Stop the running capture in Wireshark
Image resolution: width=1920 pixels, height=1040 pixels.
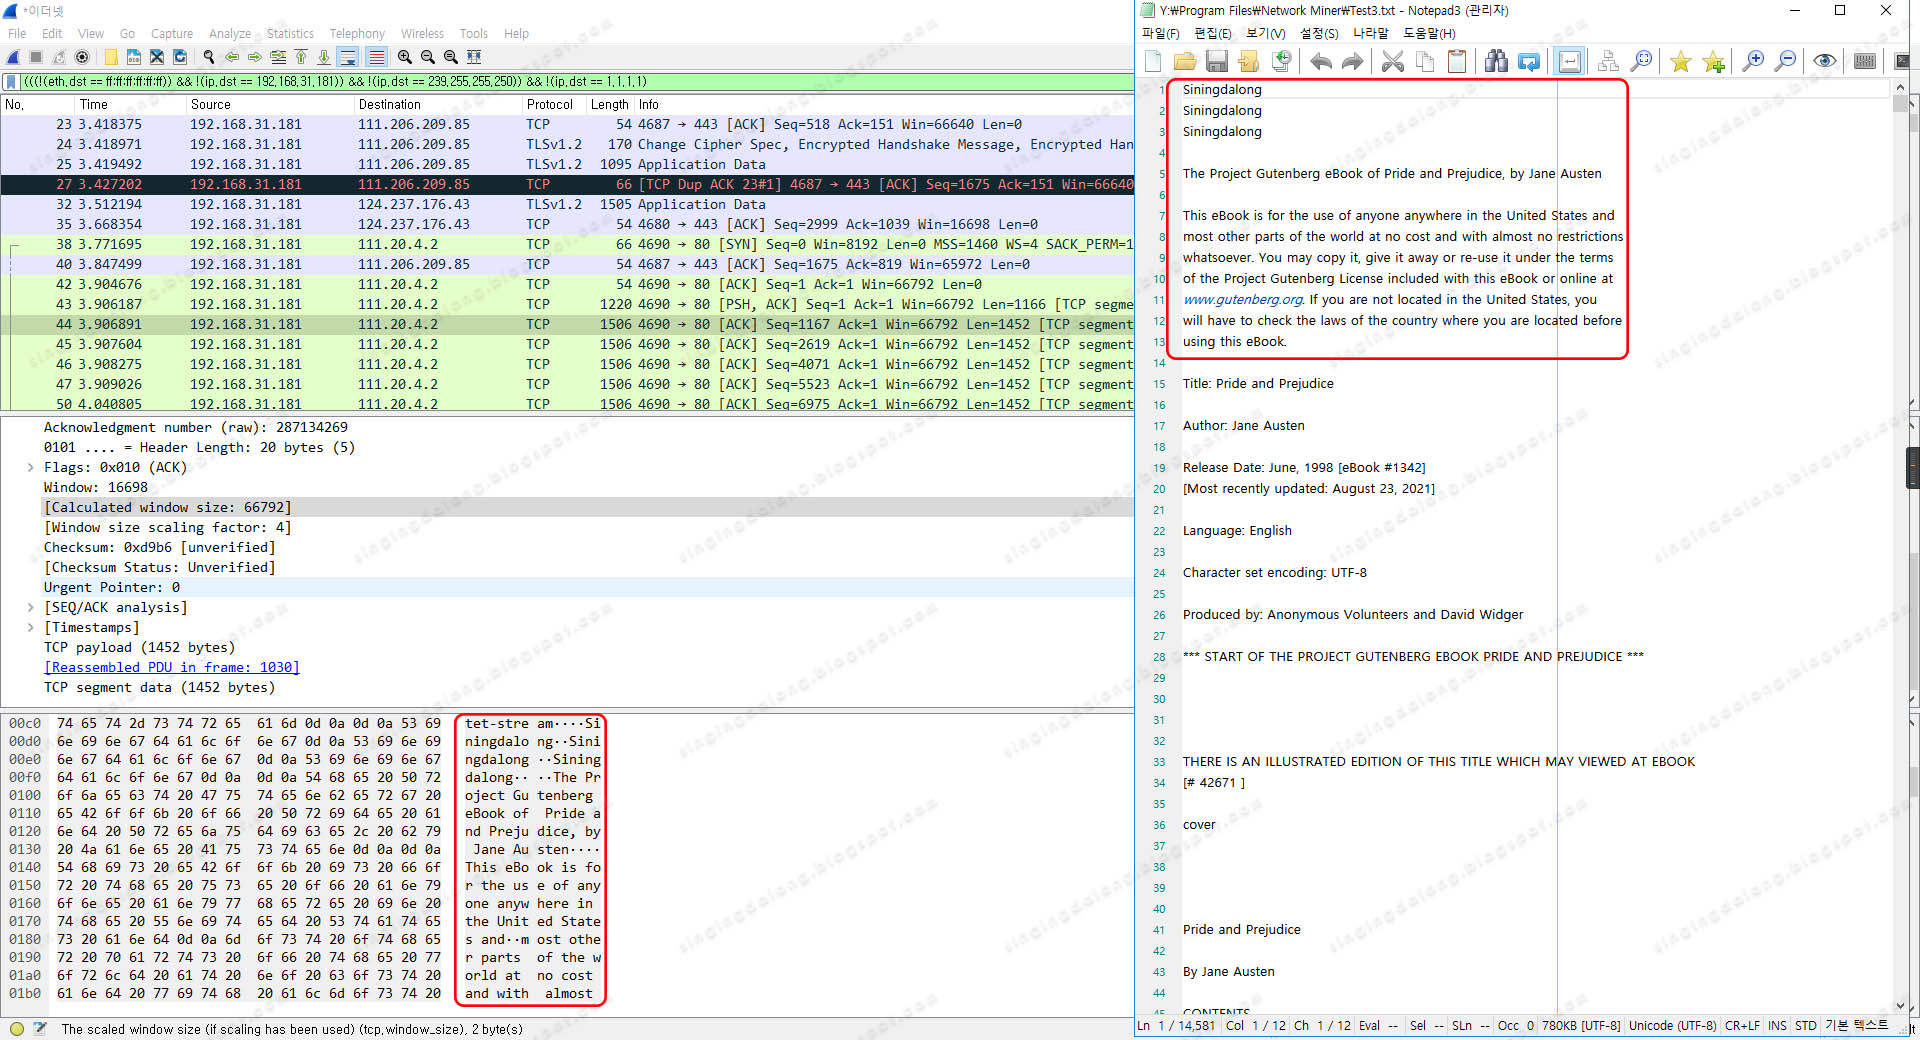click(x=36, y=57)
